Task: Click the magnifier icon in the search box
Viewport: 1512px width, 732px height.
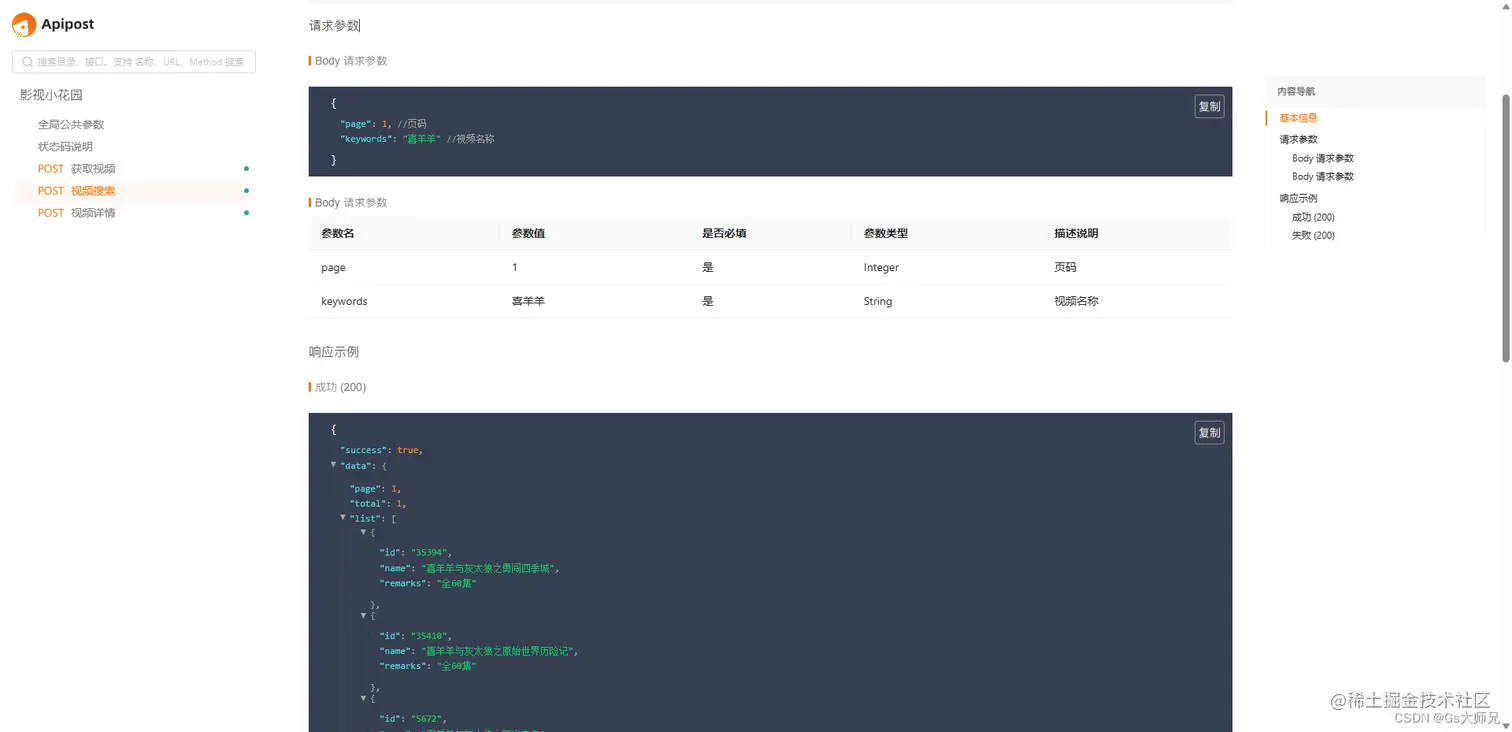Action: click(27, 62)
